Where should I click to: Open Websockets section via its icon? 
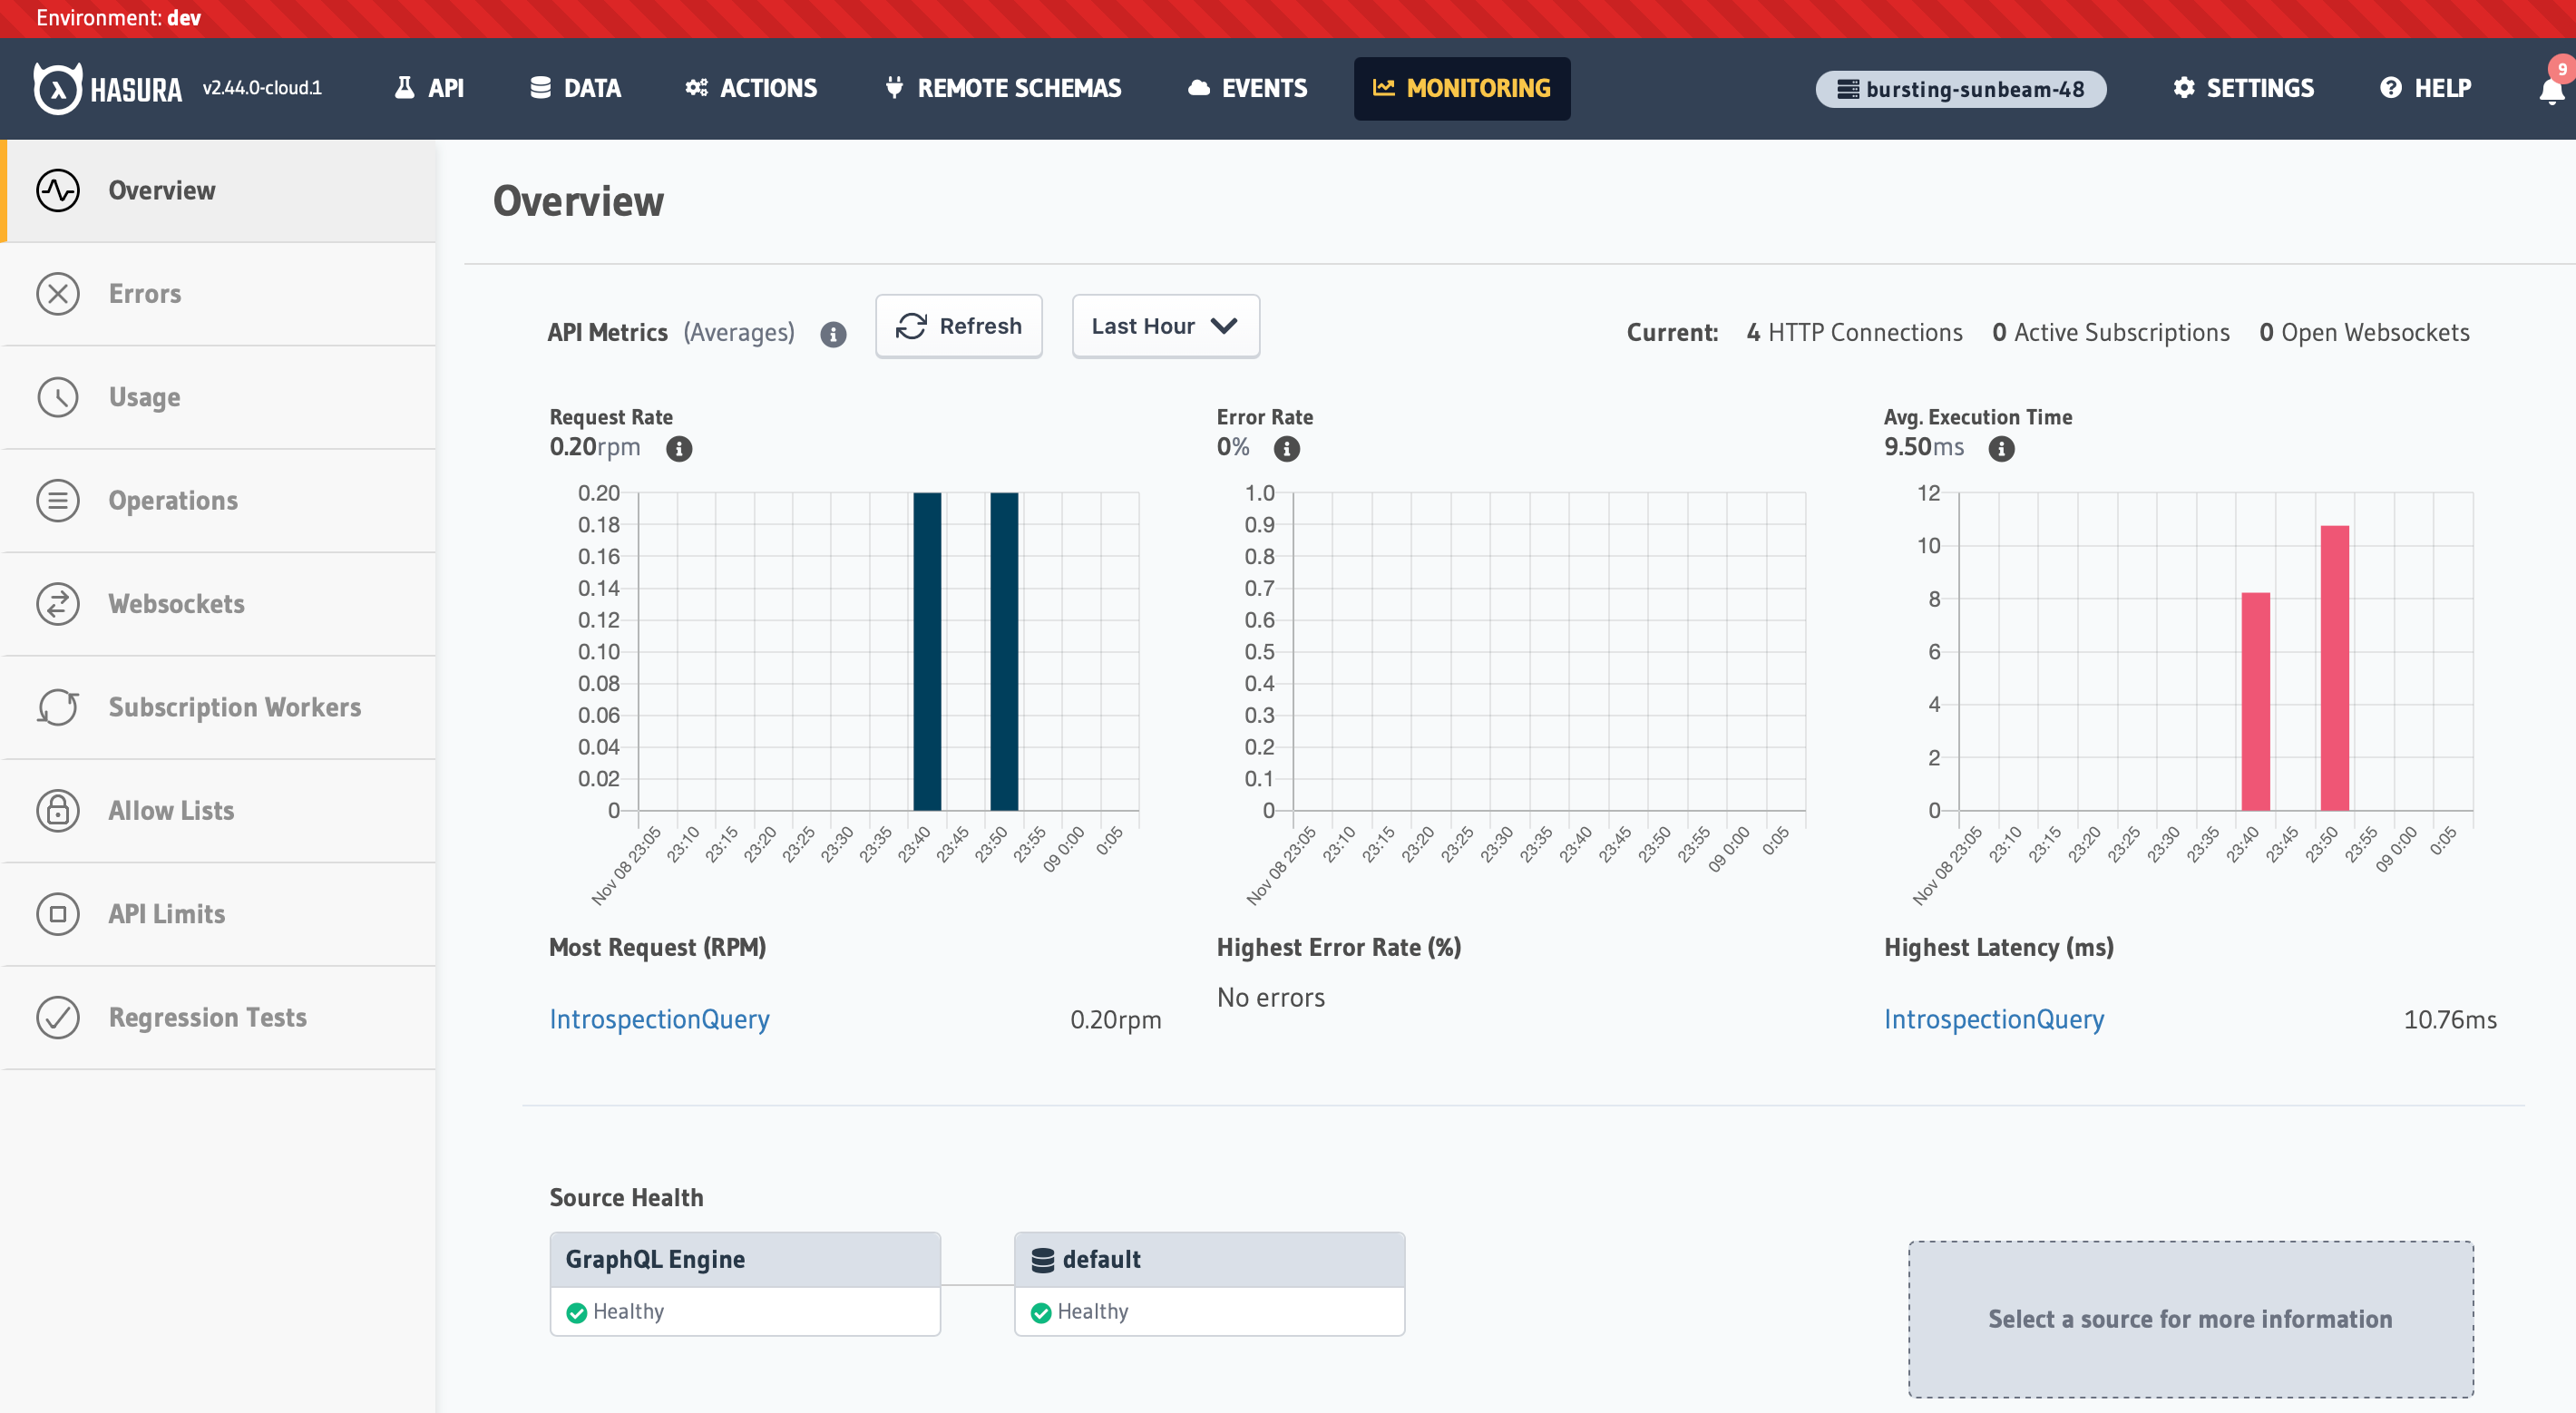click(x=58, y=604)
